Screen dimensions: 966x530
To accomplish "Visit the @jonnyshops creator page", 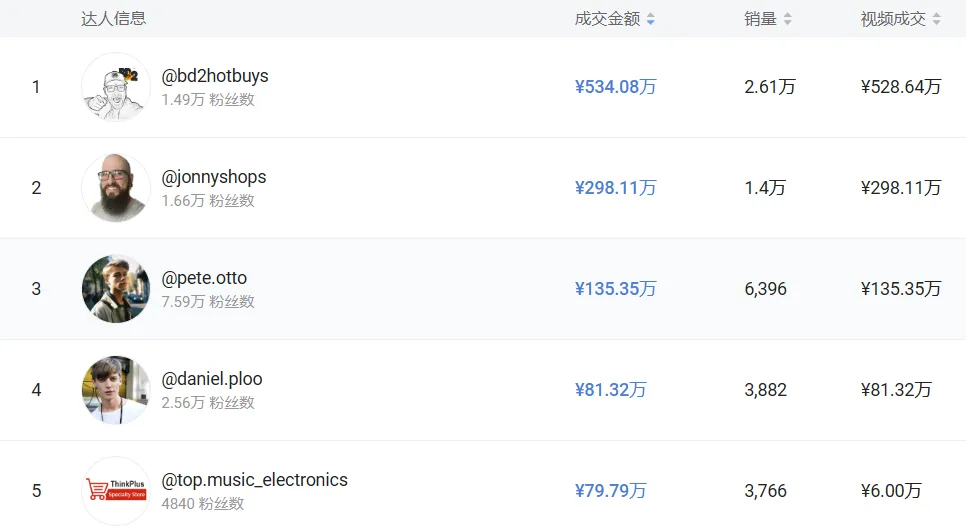I will click(214, 177).
